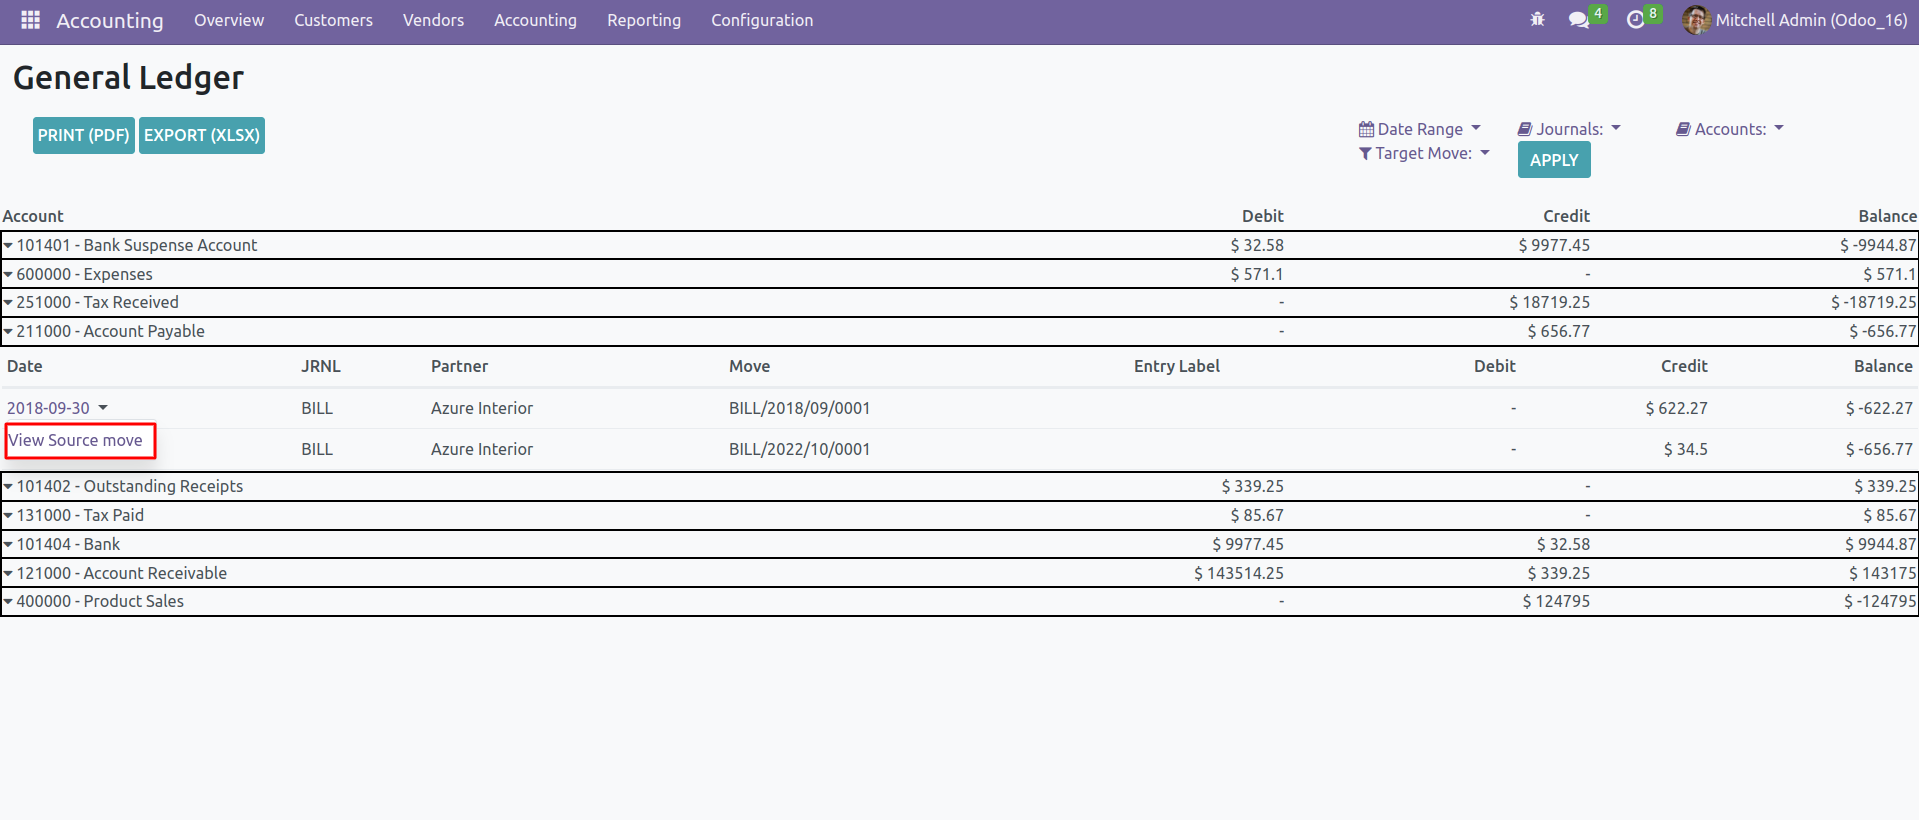This screenshot has width=1919, height=820.
Task: Click the Target Move filter icon
Action: click(1365, 153)
